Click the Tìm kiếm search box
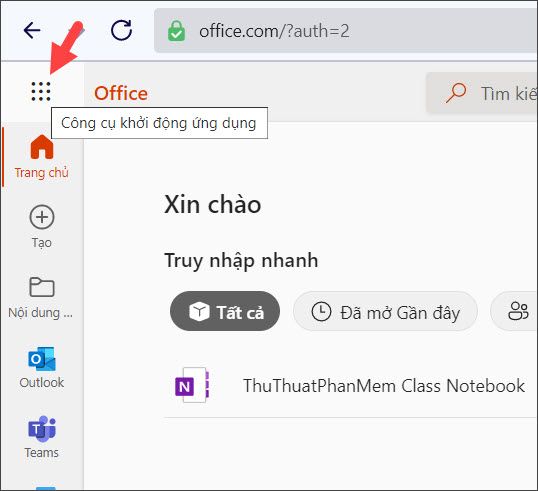 482,93
